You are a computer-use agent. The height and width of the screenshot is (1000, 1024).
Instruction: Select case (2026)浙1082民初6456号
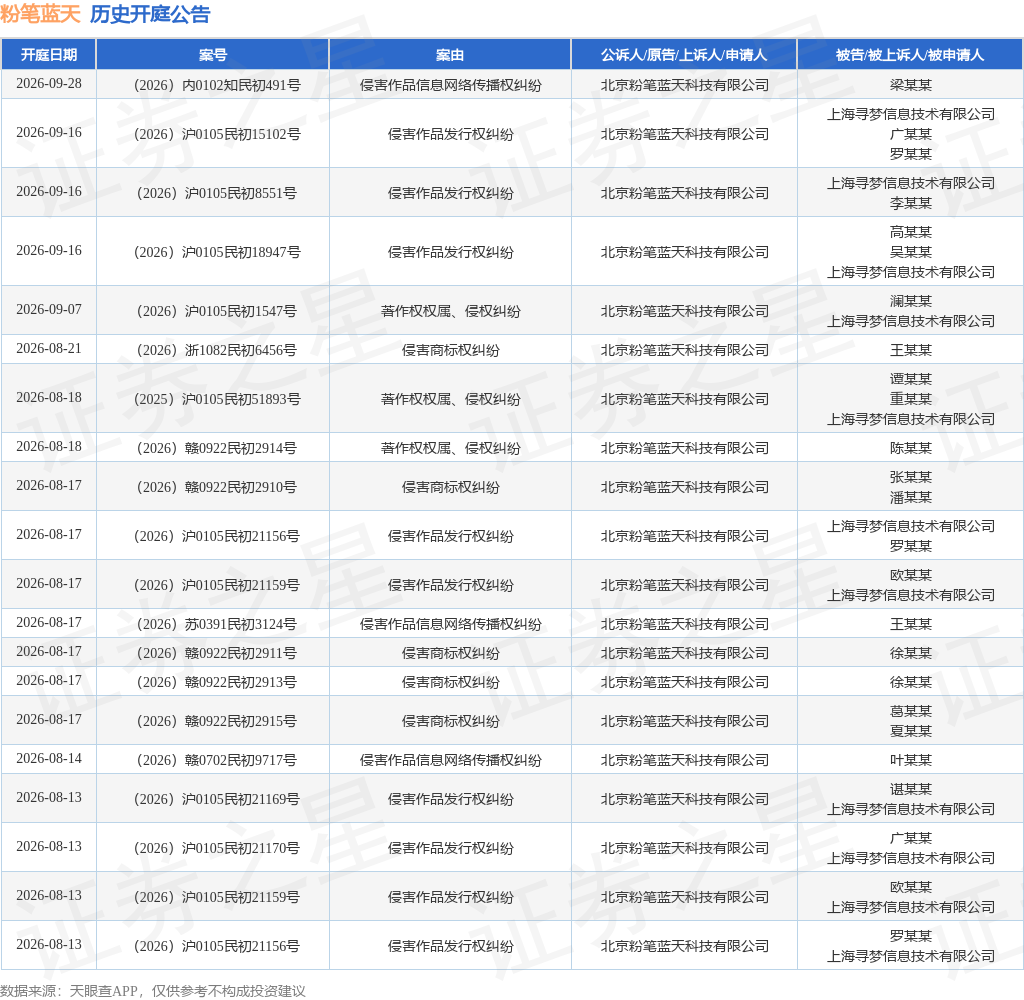pyautogui.click(x=217, y=350)
